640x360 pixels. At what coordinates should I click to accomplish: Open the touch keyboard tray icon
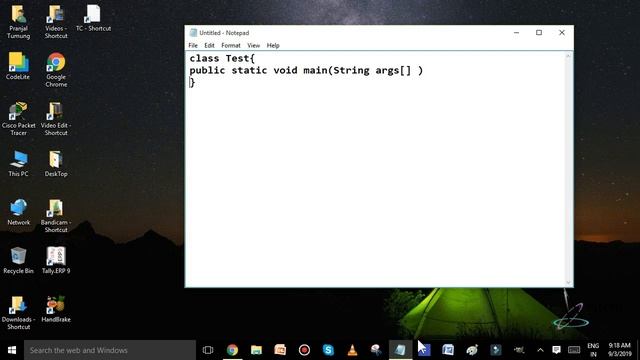click(x=574, y=350)
